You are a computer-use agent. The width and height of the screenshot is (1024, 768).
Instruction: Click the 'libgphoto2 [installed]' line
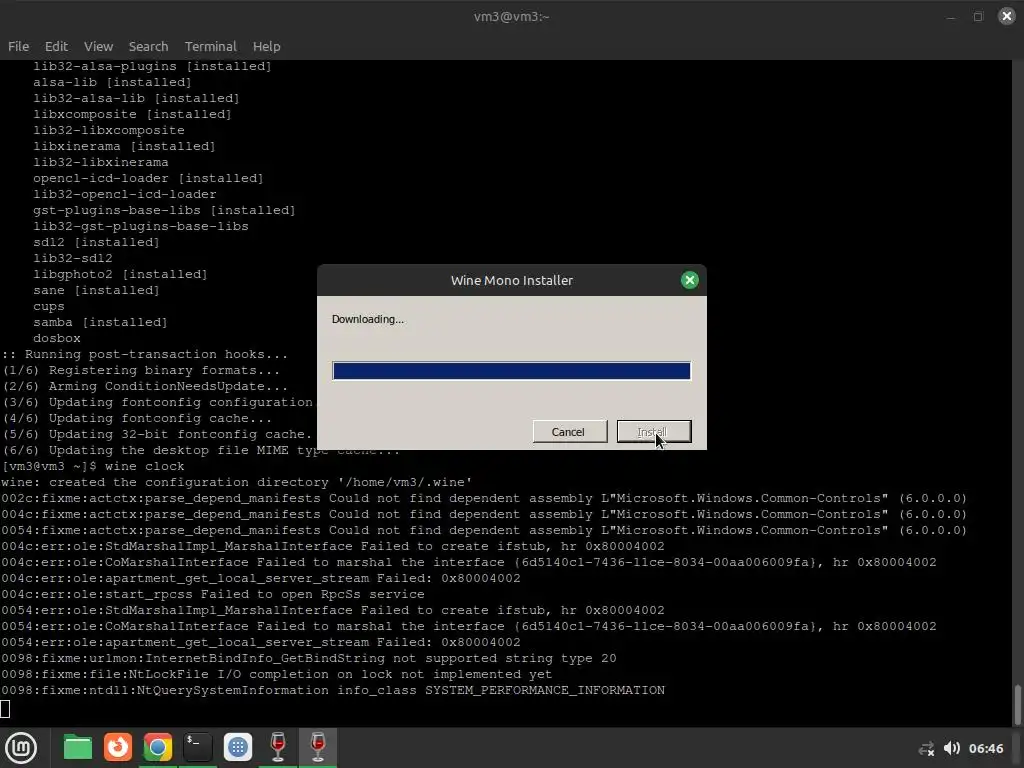[x=120, y=274]
